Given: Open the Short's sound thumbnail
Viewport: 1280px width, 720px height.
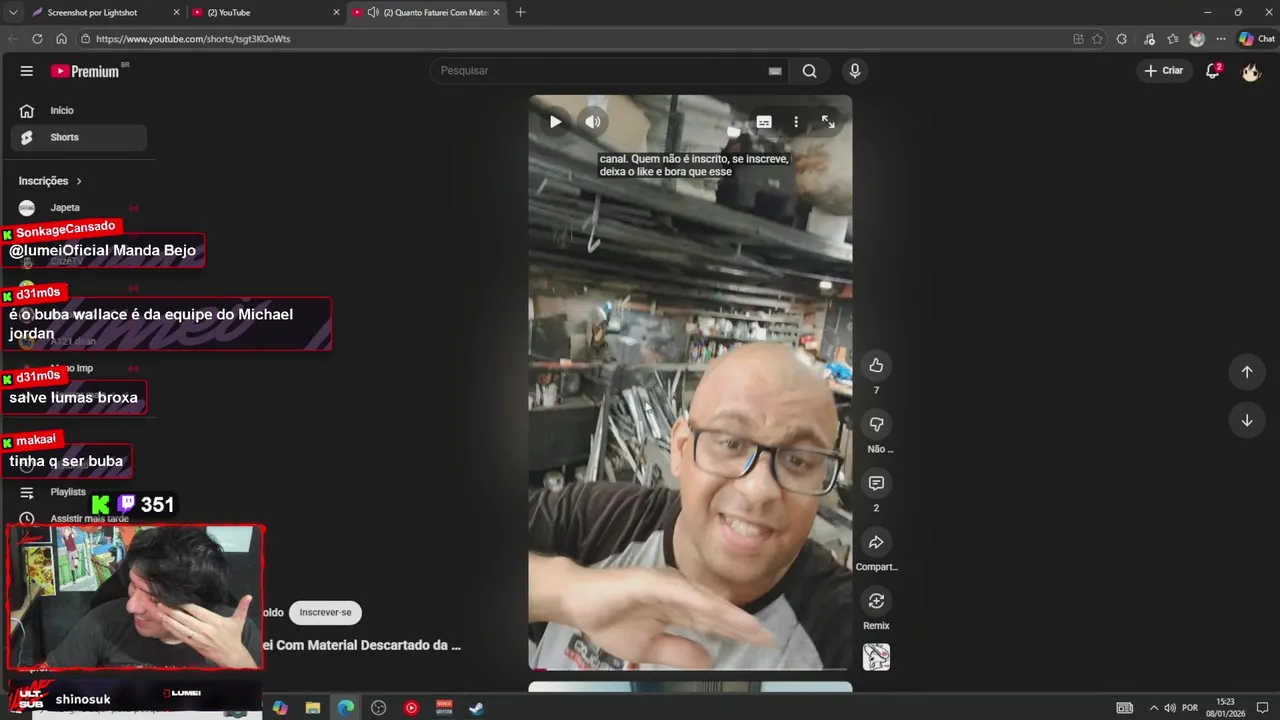Looking at the screenshot, I should click(876, 657).
